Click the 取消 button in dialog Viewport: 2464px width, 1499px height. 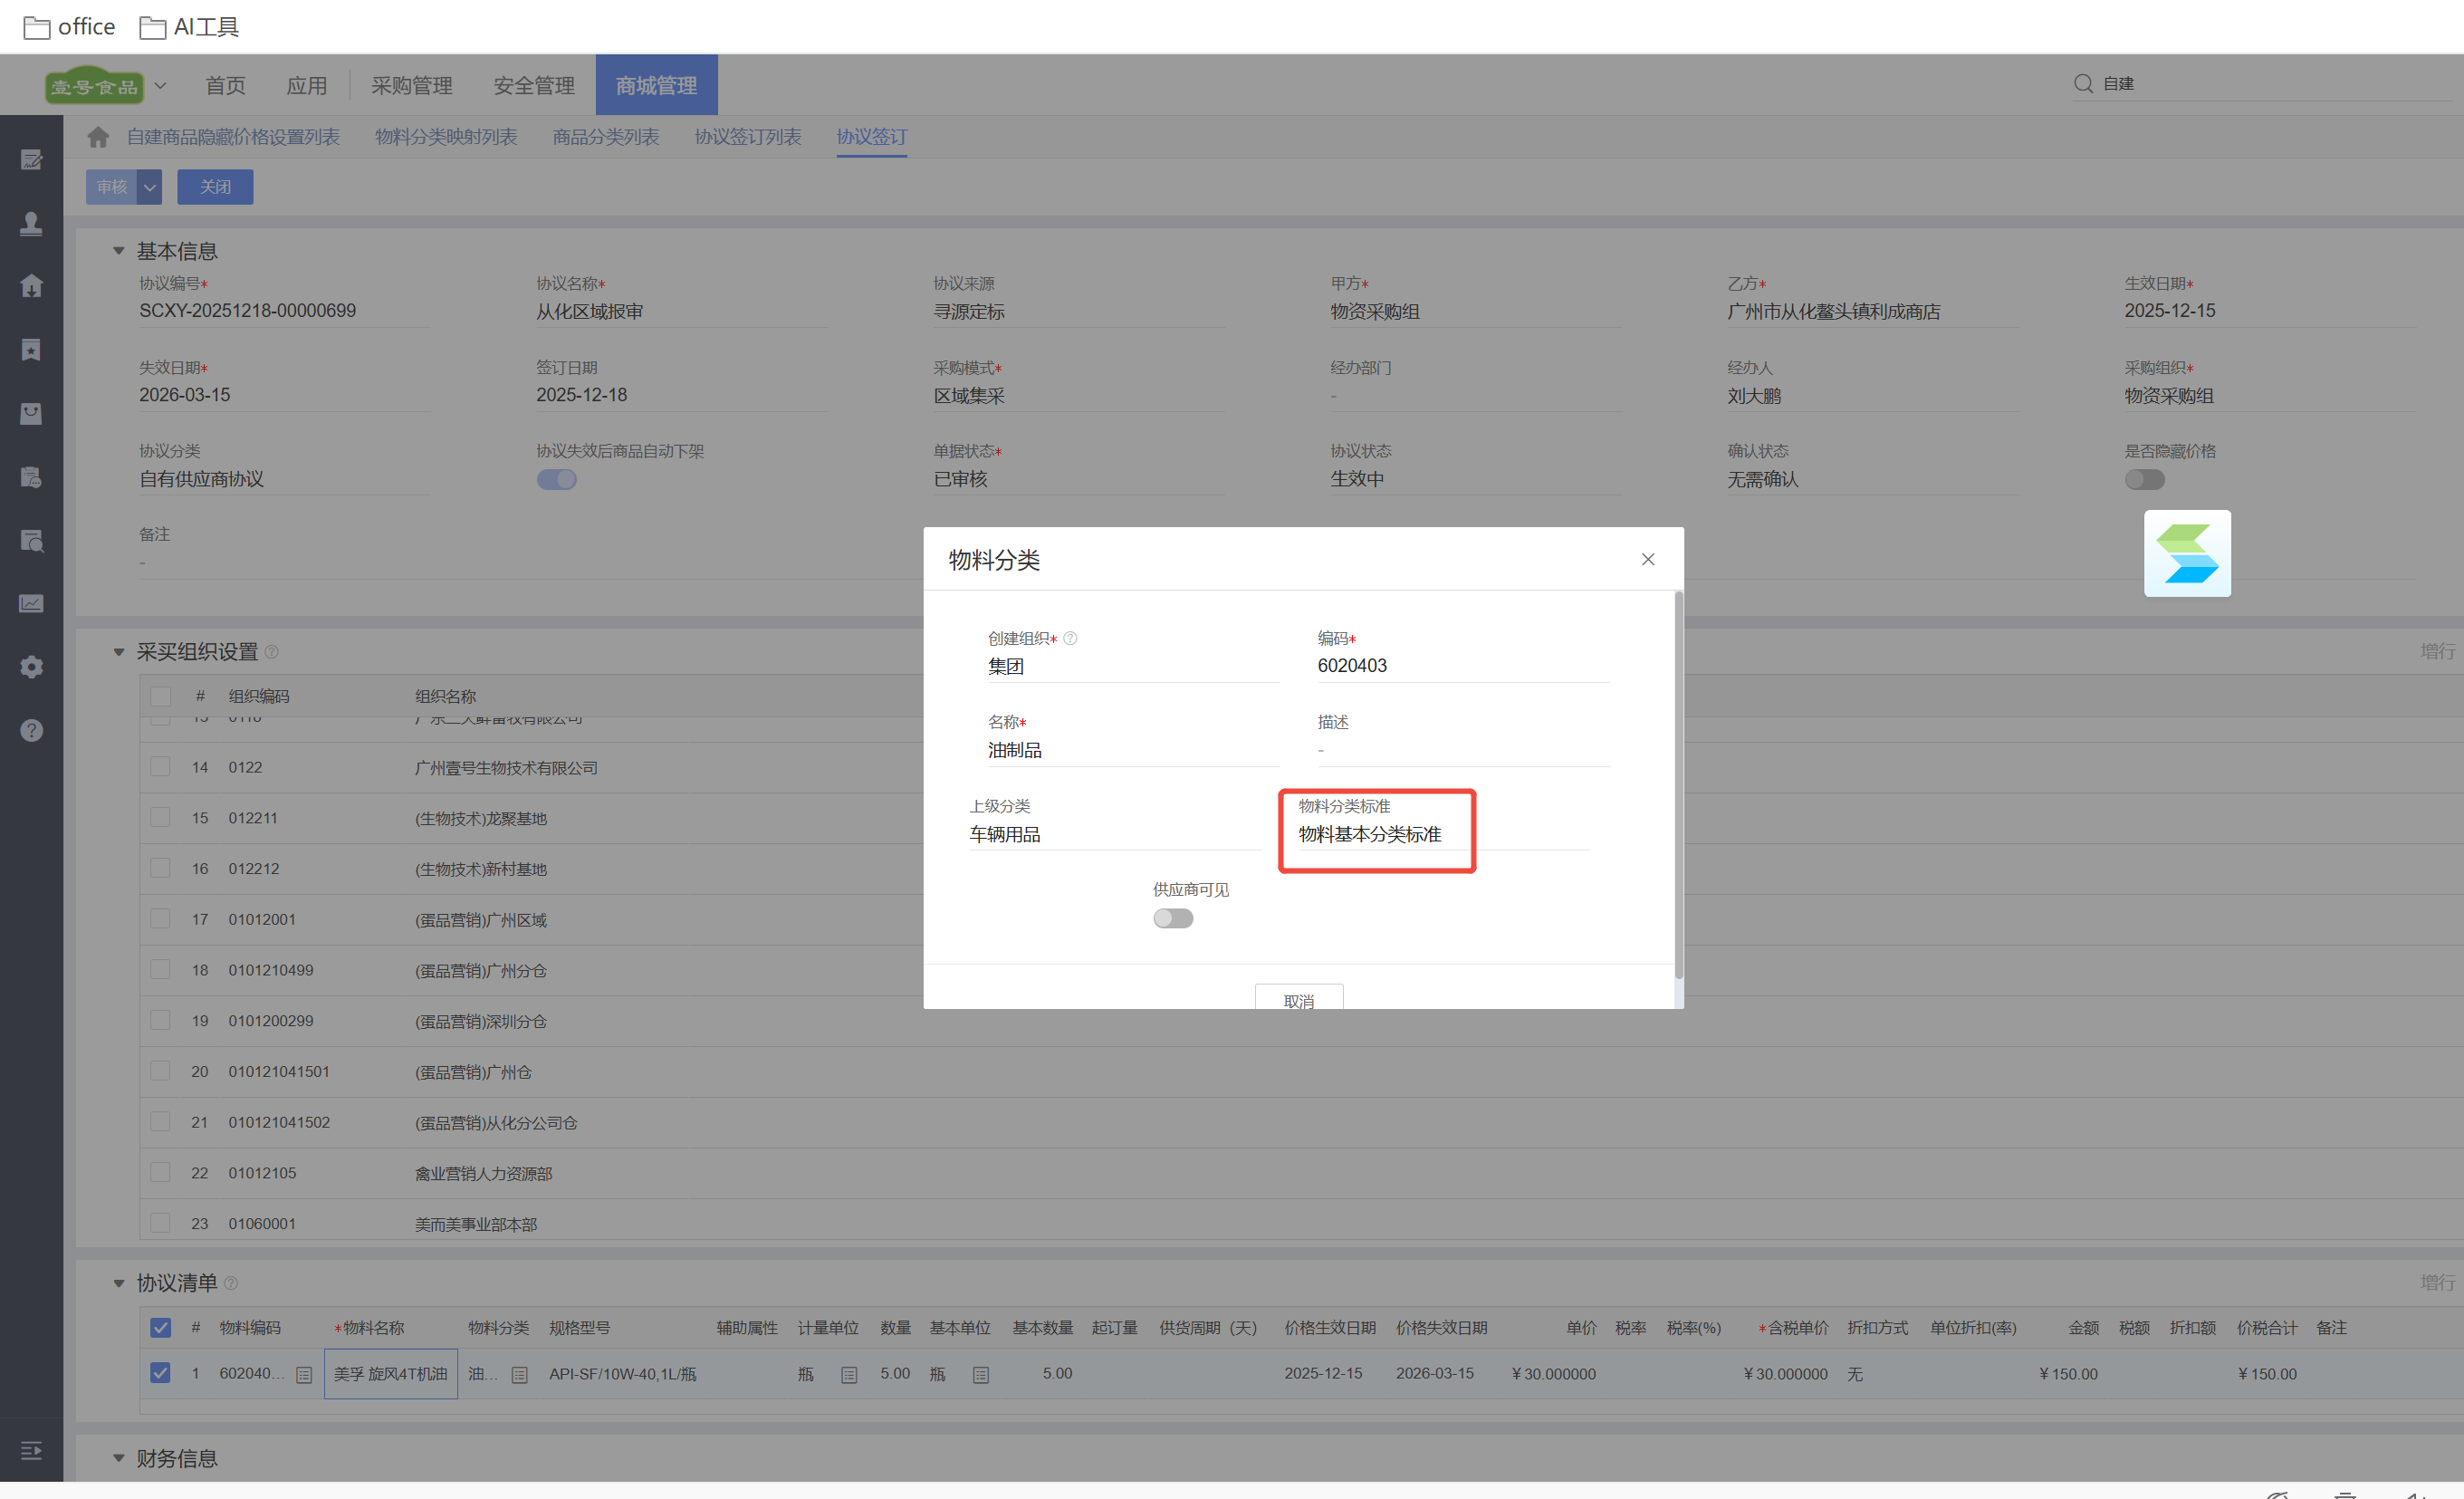tap(1298, 1000)
